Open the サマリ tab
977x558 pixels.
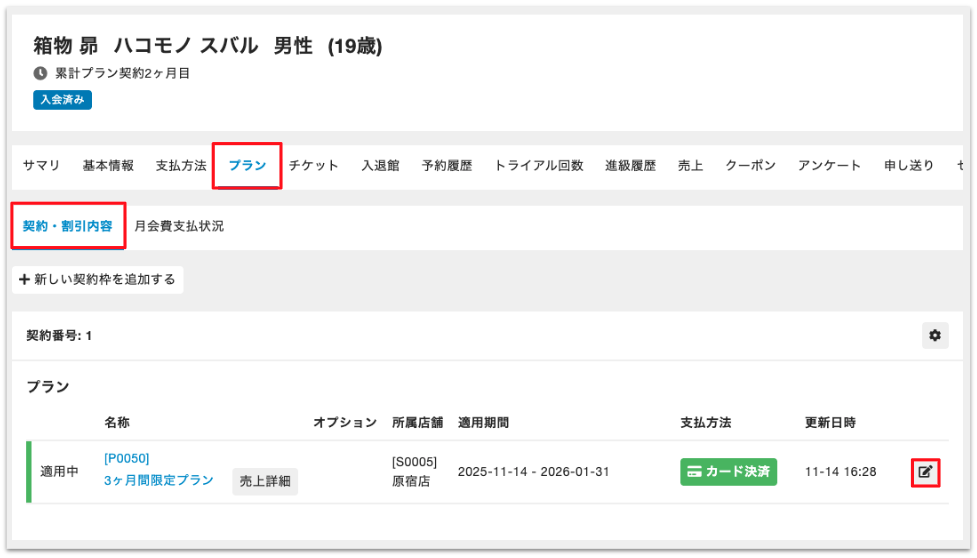click(41, 166)
